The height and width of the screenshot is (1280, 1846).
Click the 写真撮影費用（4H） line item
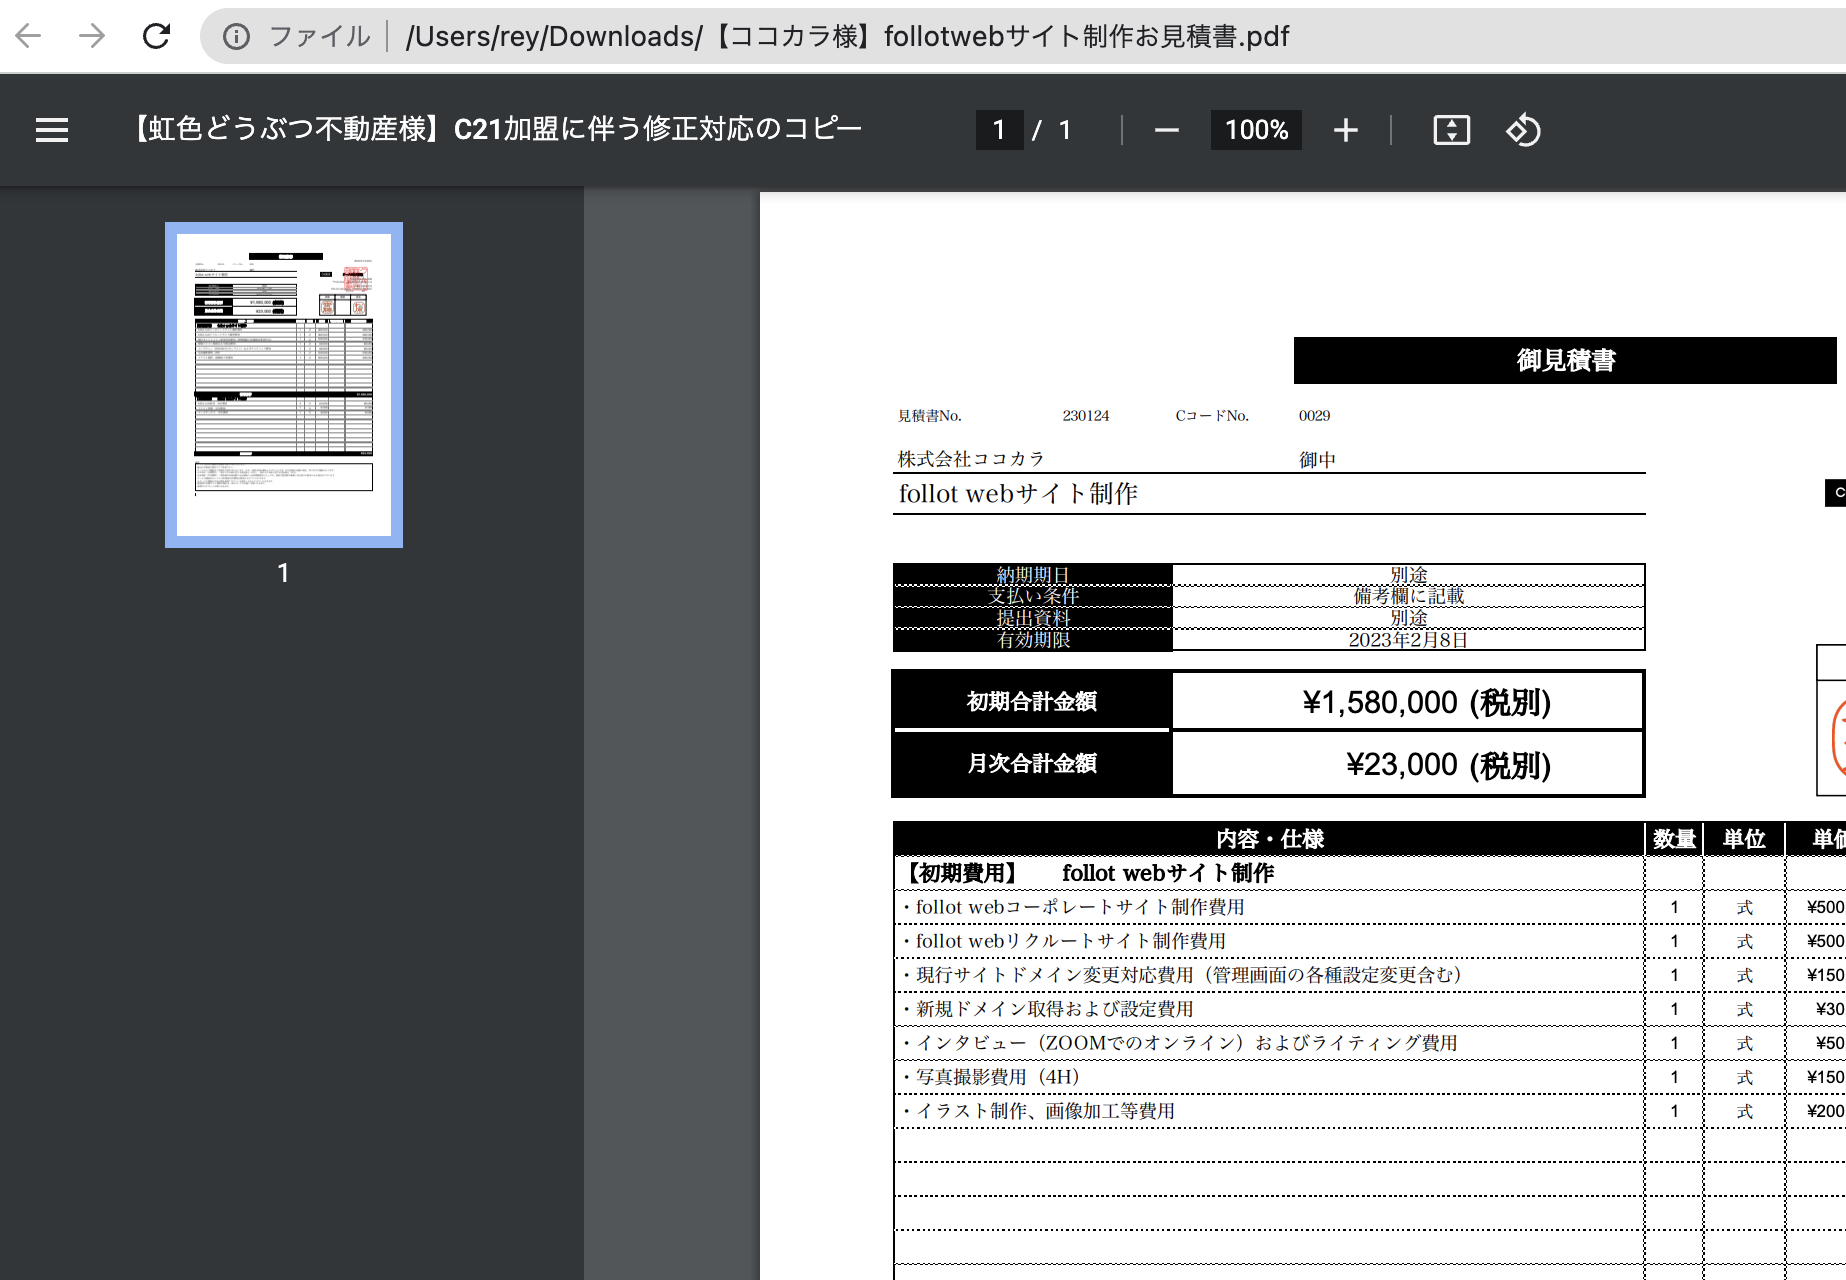pos(997,1077)
